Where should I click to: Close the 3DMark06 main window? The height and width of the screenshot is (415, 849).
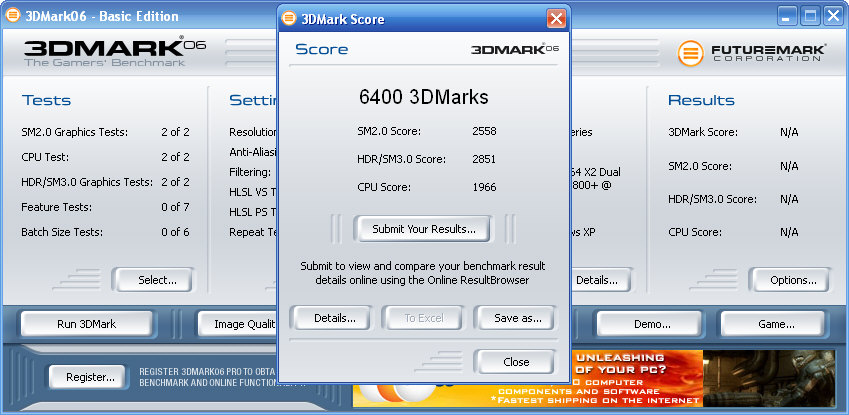833,16
